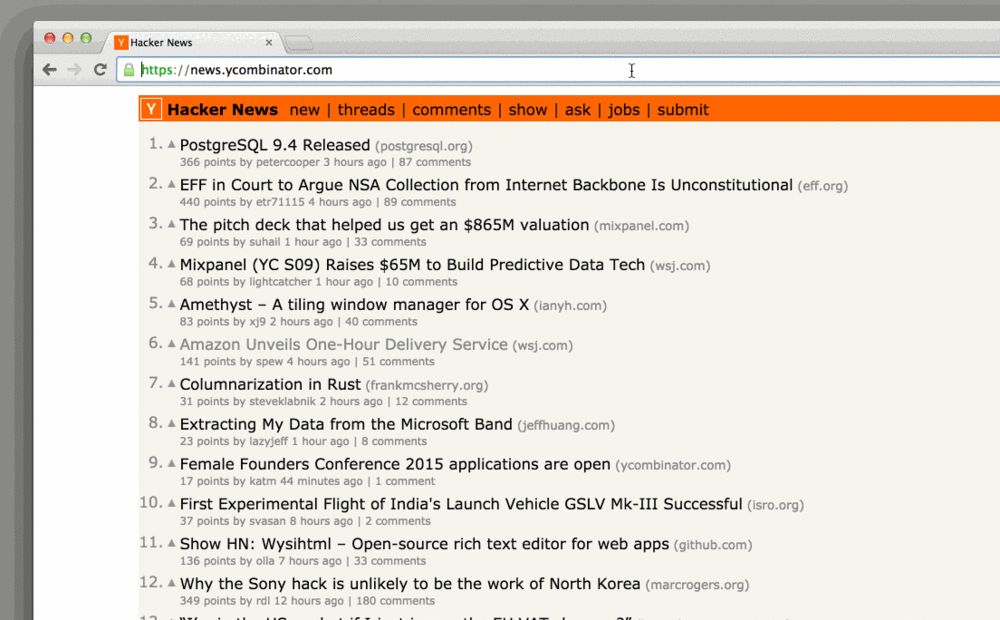
Task: Click the Hacker News title link
Action: (223, 110)
